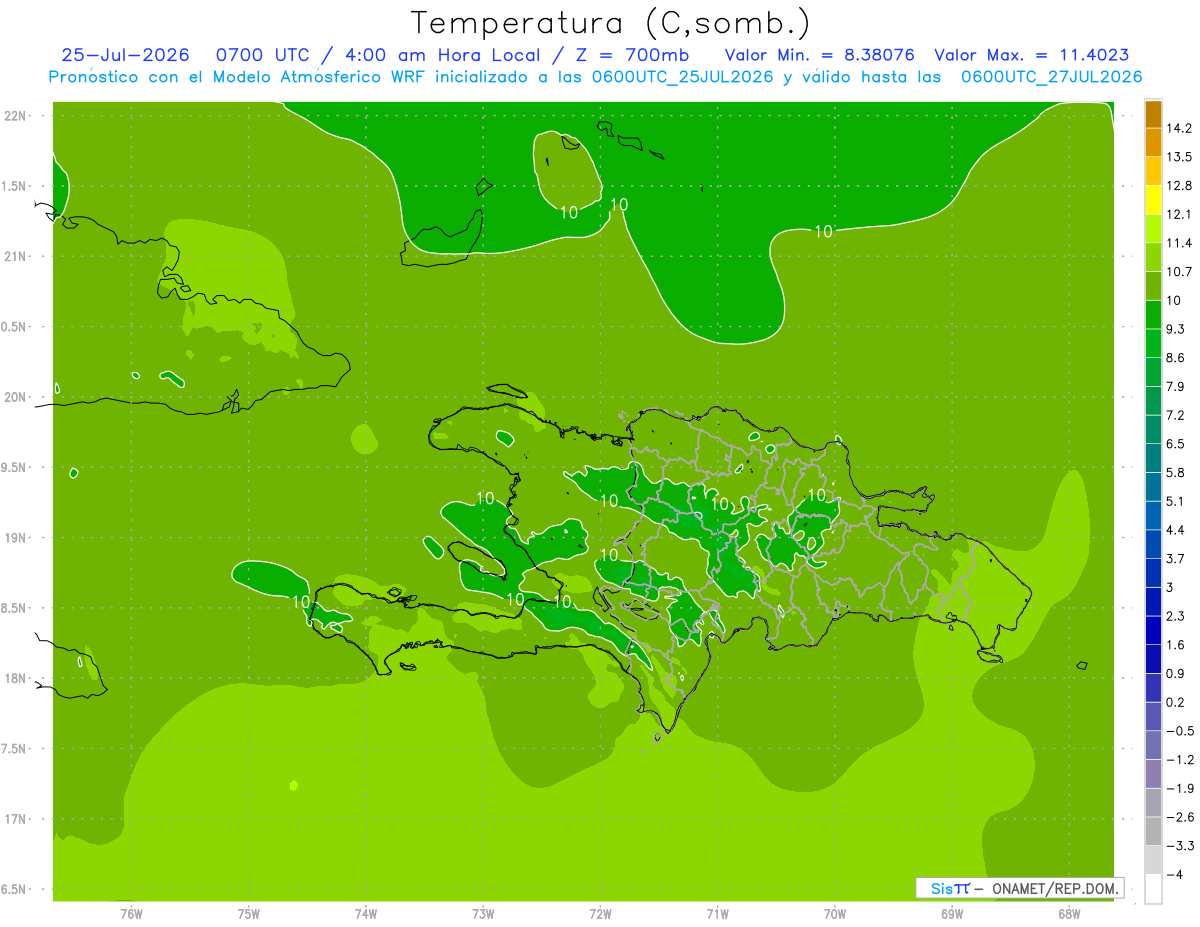Select the "Z = 700mb" level text

(x=631, y=55)
